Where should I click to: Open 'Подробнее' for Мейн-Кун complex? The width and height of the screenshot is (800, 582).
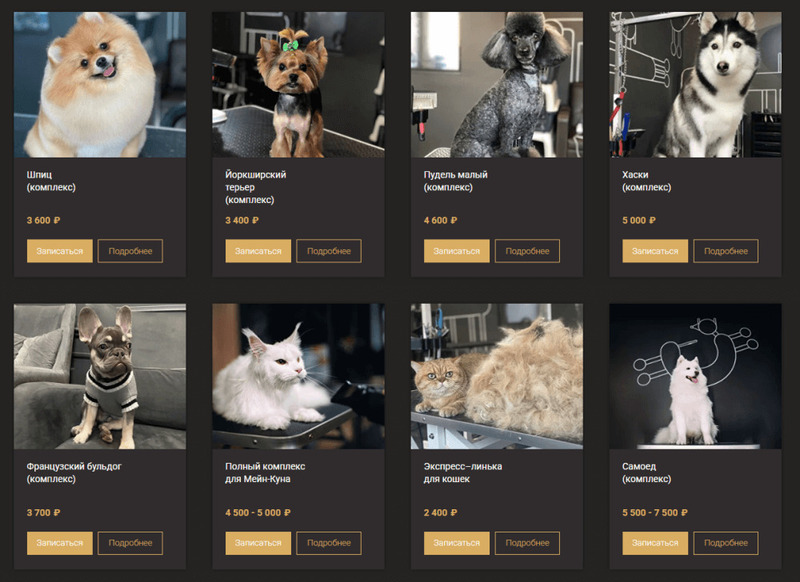point(329,543)
